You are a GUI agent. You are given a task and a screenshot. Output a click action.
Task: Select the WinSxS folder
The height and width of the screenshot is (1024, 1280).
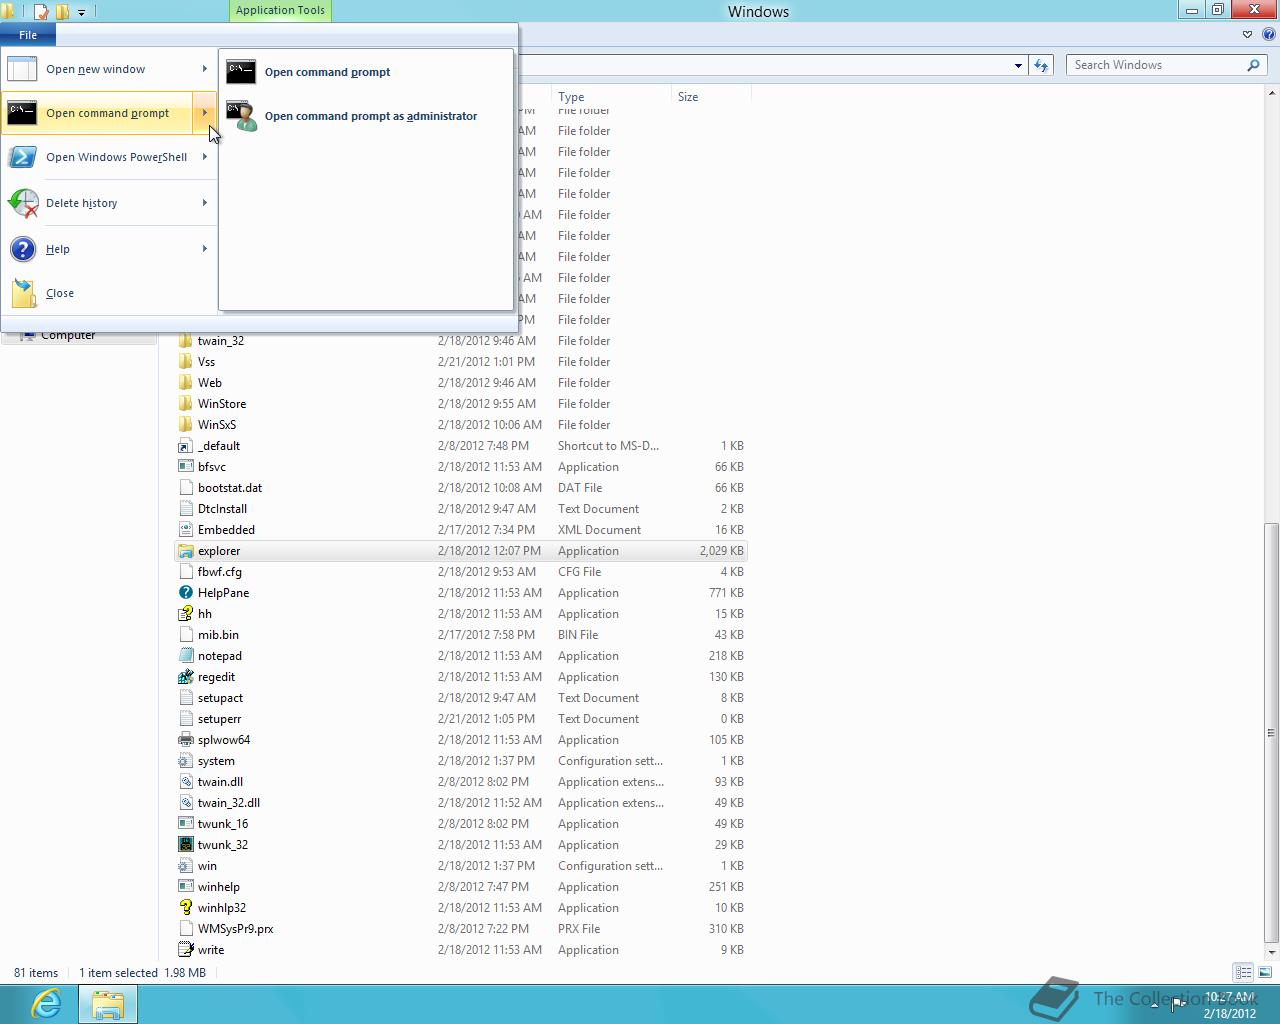tap(217, 425)
